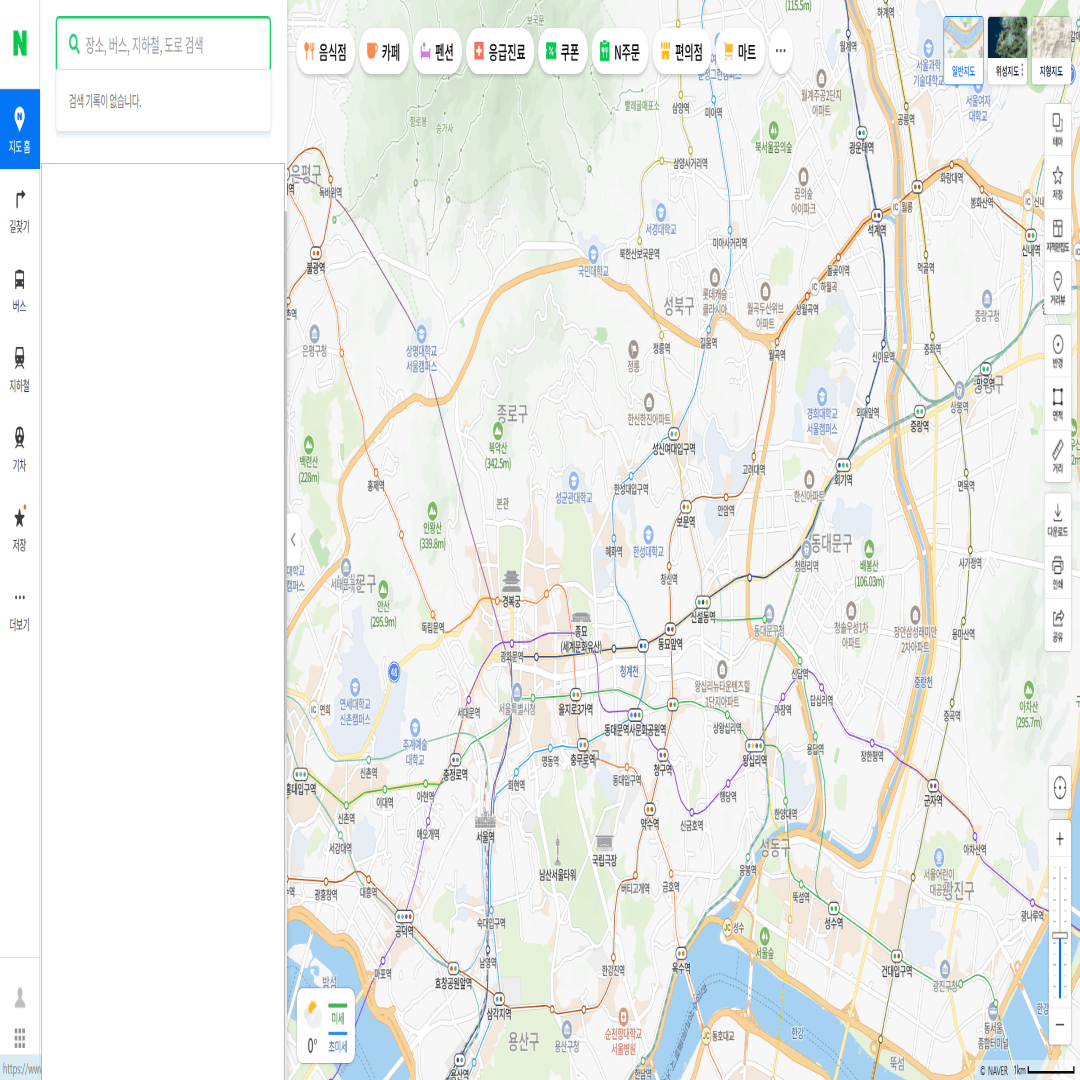Toggle the 저장 star layer on map
Image resolution: width=1080 pixels, height=1080 pixels.
click(x=1057, y=183)
